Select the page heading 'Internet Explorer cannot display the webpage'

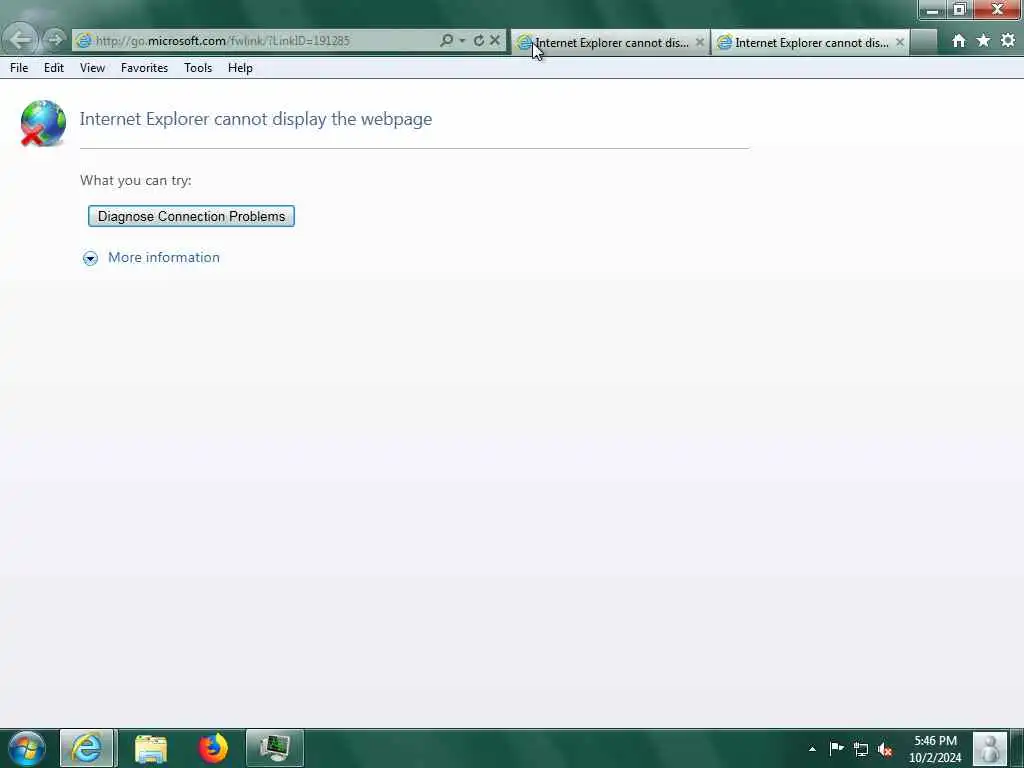coord(256,120)
